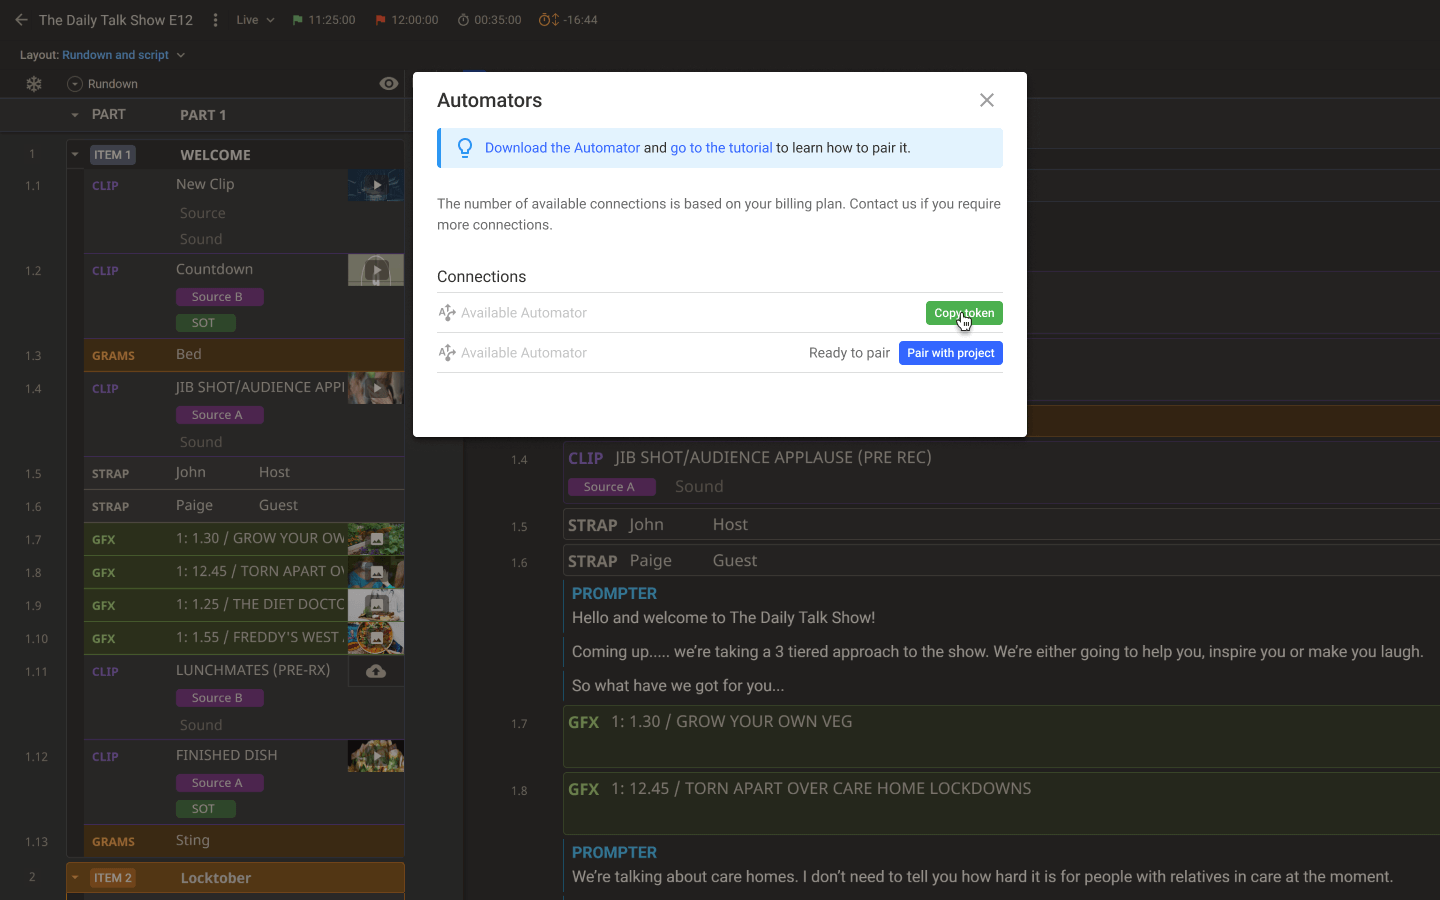Click the Sound field under JIB SHOT in rundown

click(201, 442)
